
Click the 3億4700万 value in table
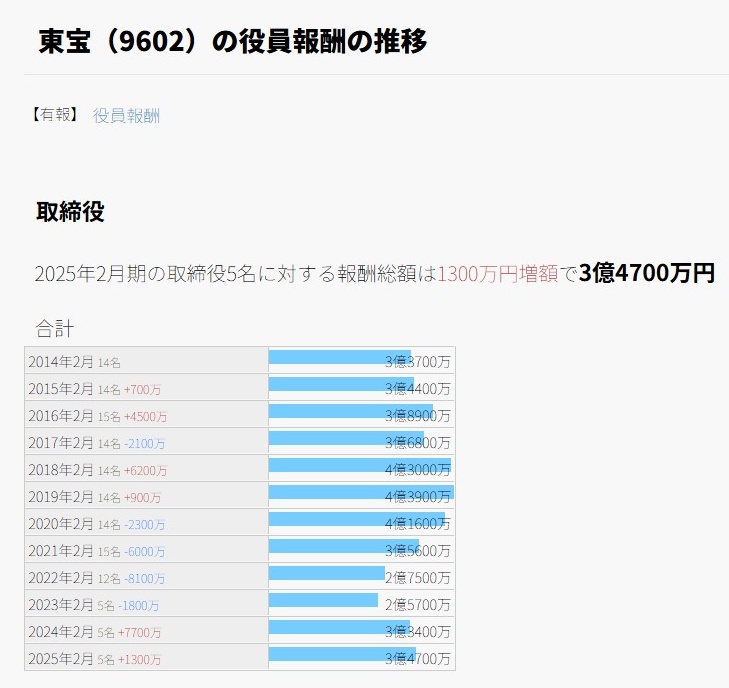(x=418, y=659)
